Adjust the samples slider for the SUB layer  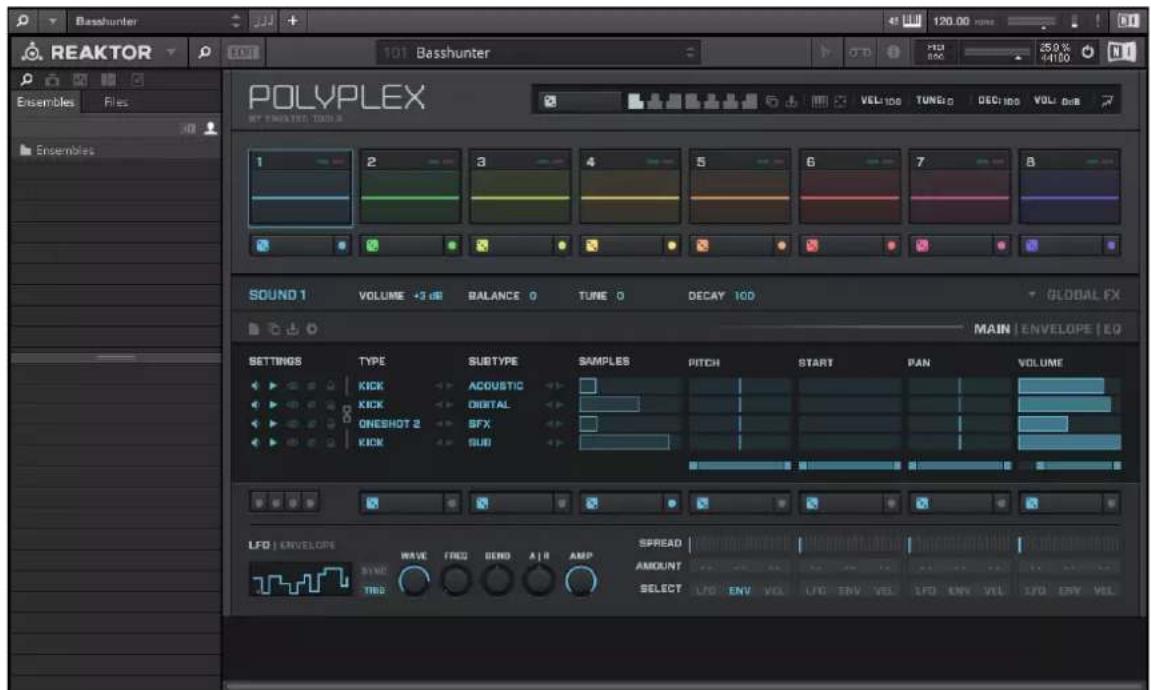click(630, 442)
